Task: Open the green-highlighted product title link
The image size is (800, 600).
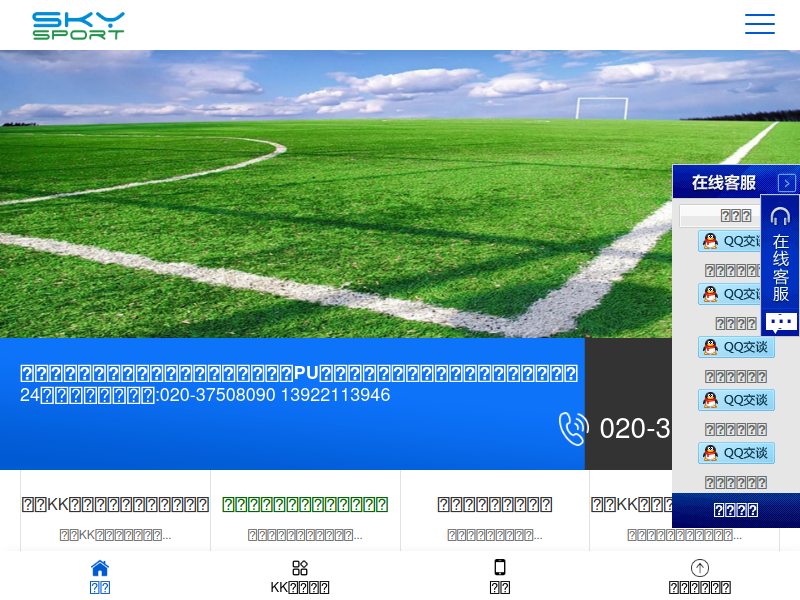Action: pyautogui.click(x=305, y=505)
